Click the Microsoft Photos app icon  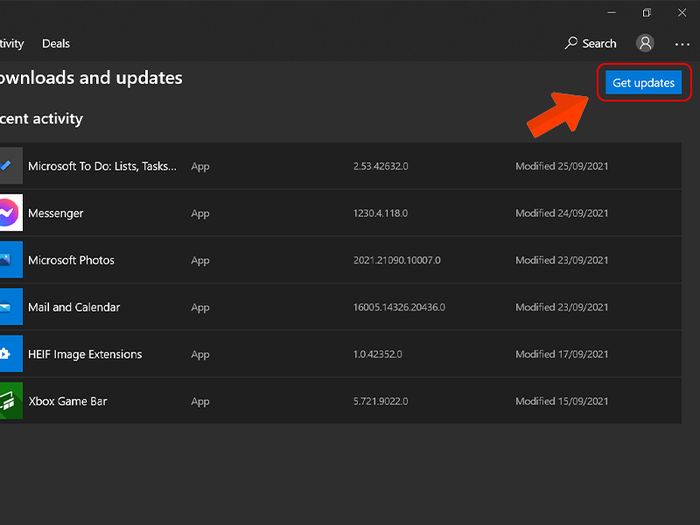coord(11,260)
